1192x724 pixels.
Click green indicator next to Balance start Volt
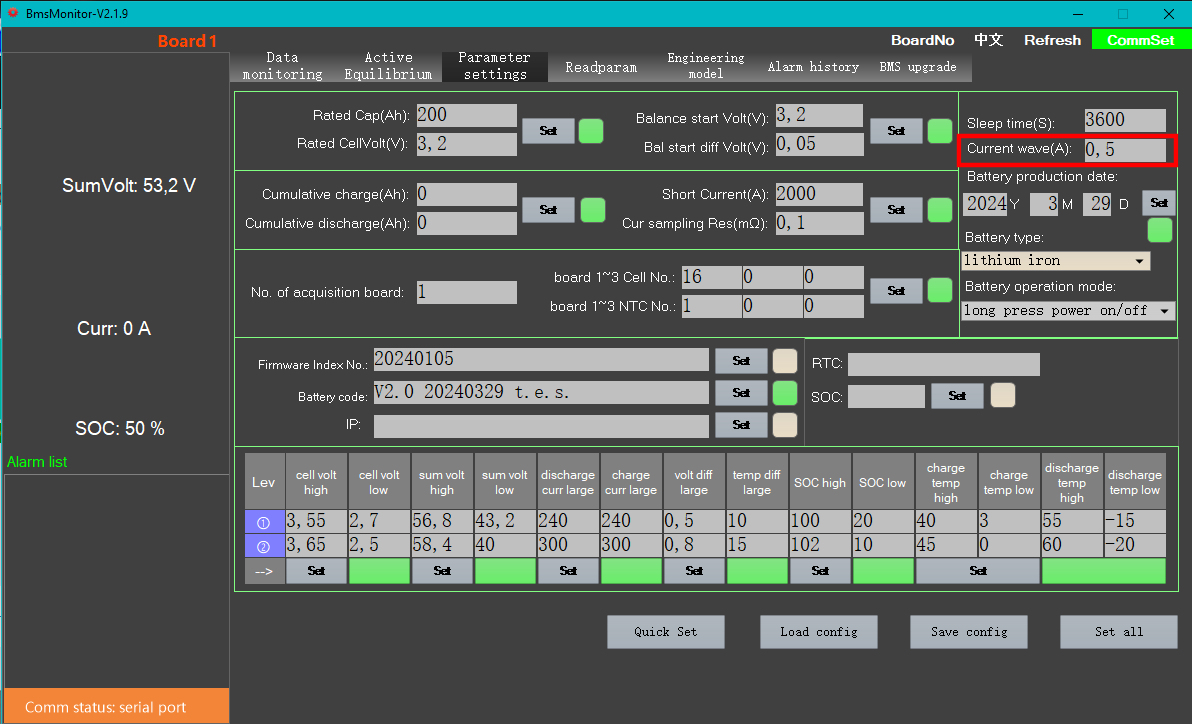[939, 131]
